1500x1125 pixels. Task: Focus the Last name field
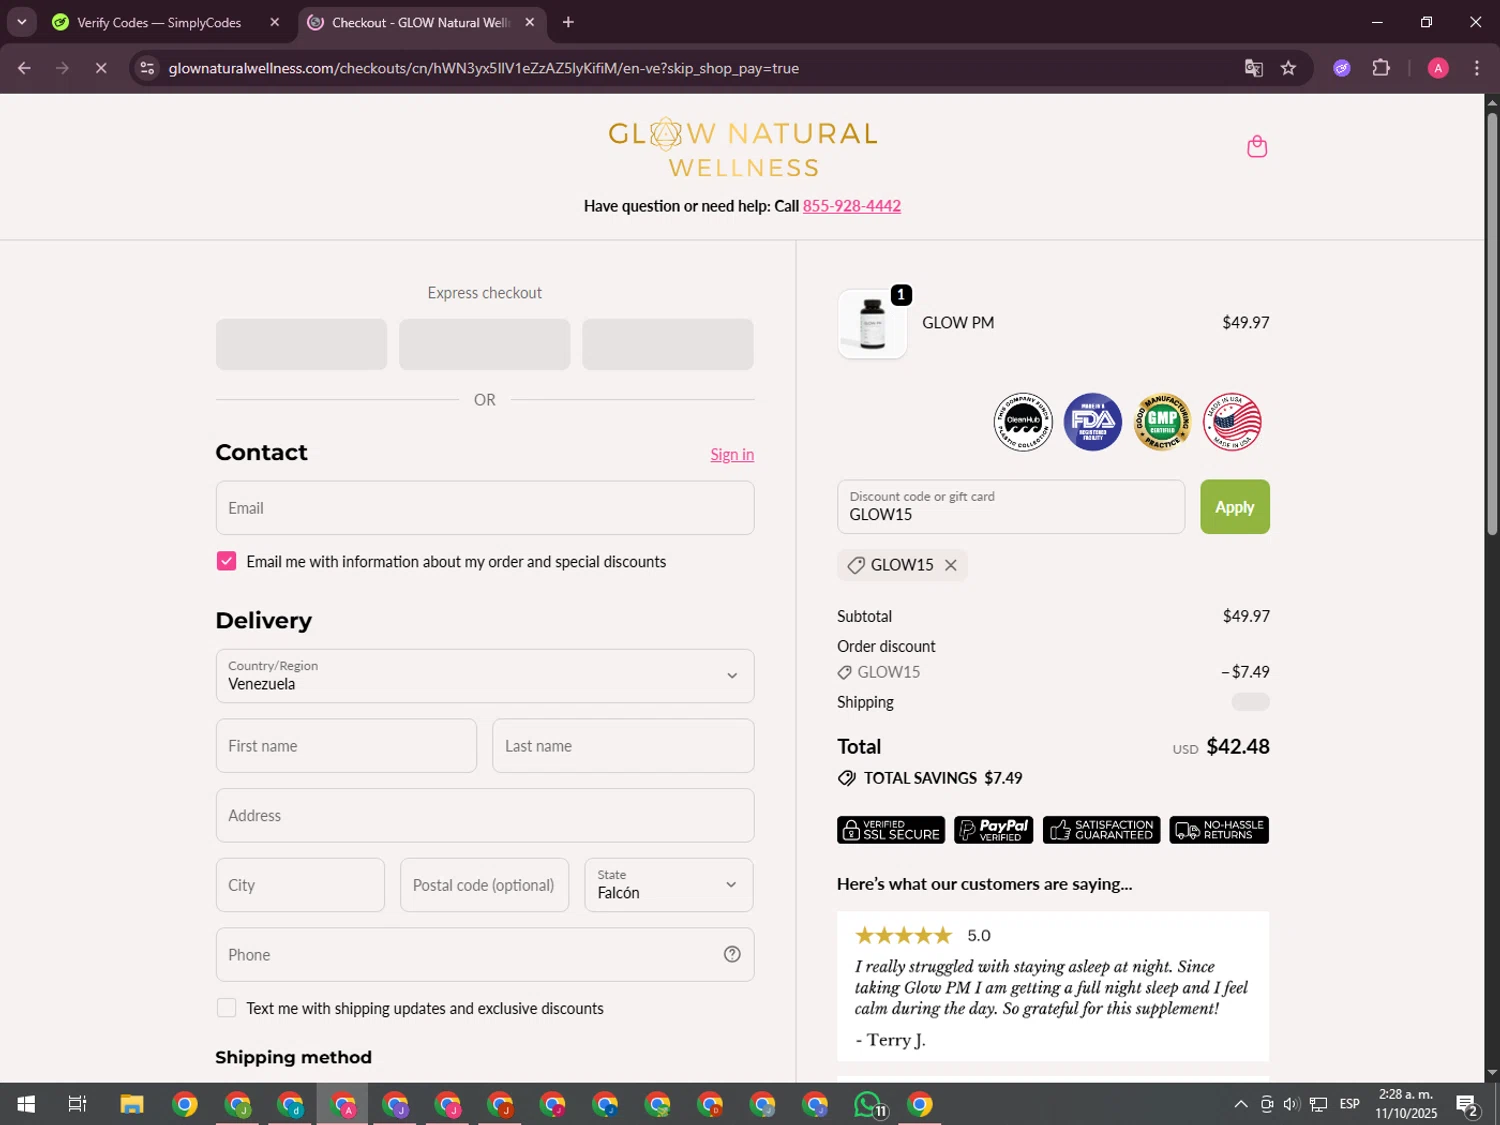pos(623,746)
